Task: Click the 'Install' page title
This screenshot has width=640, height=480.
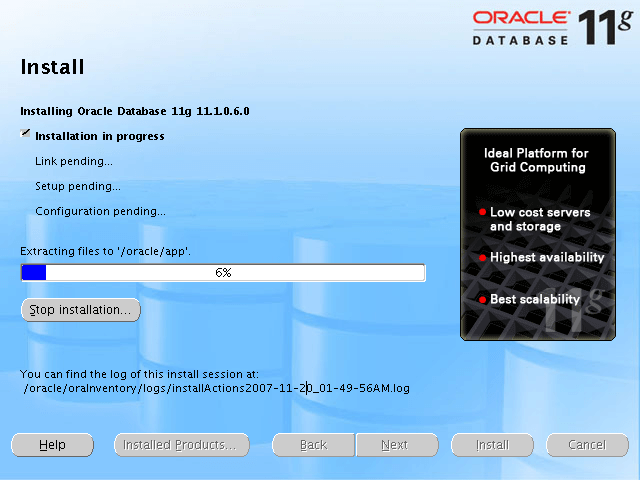Action: click(52, 67)
